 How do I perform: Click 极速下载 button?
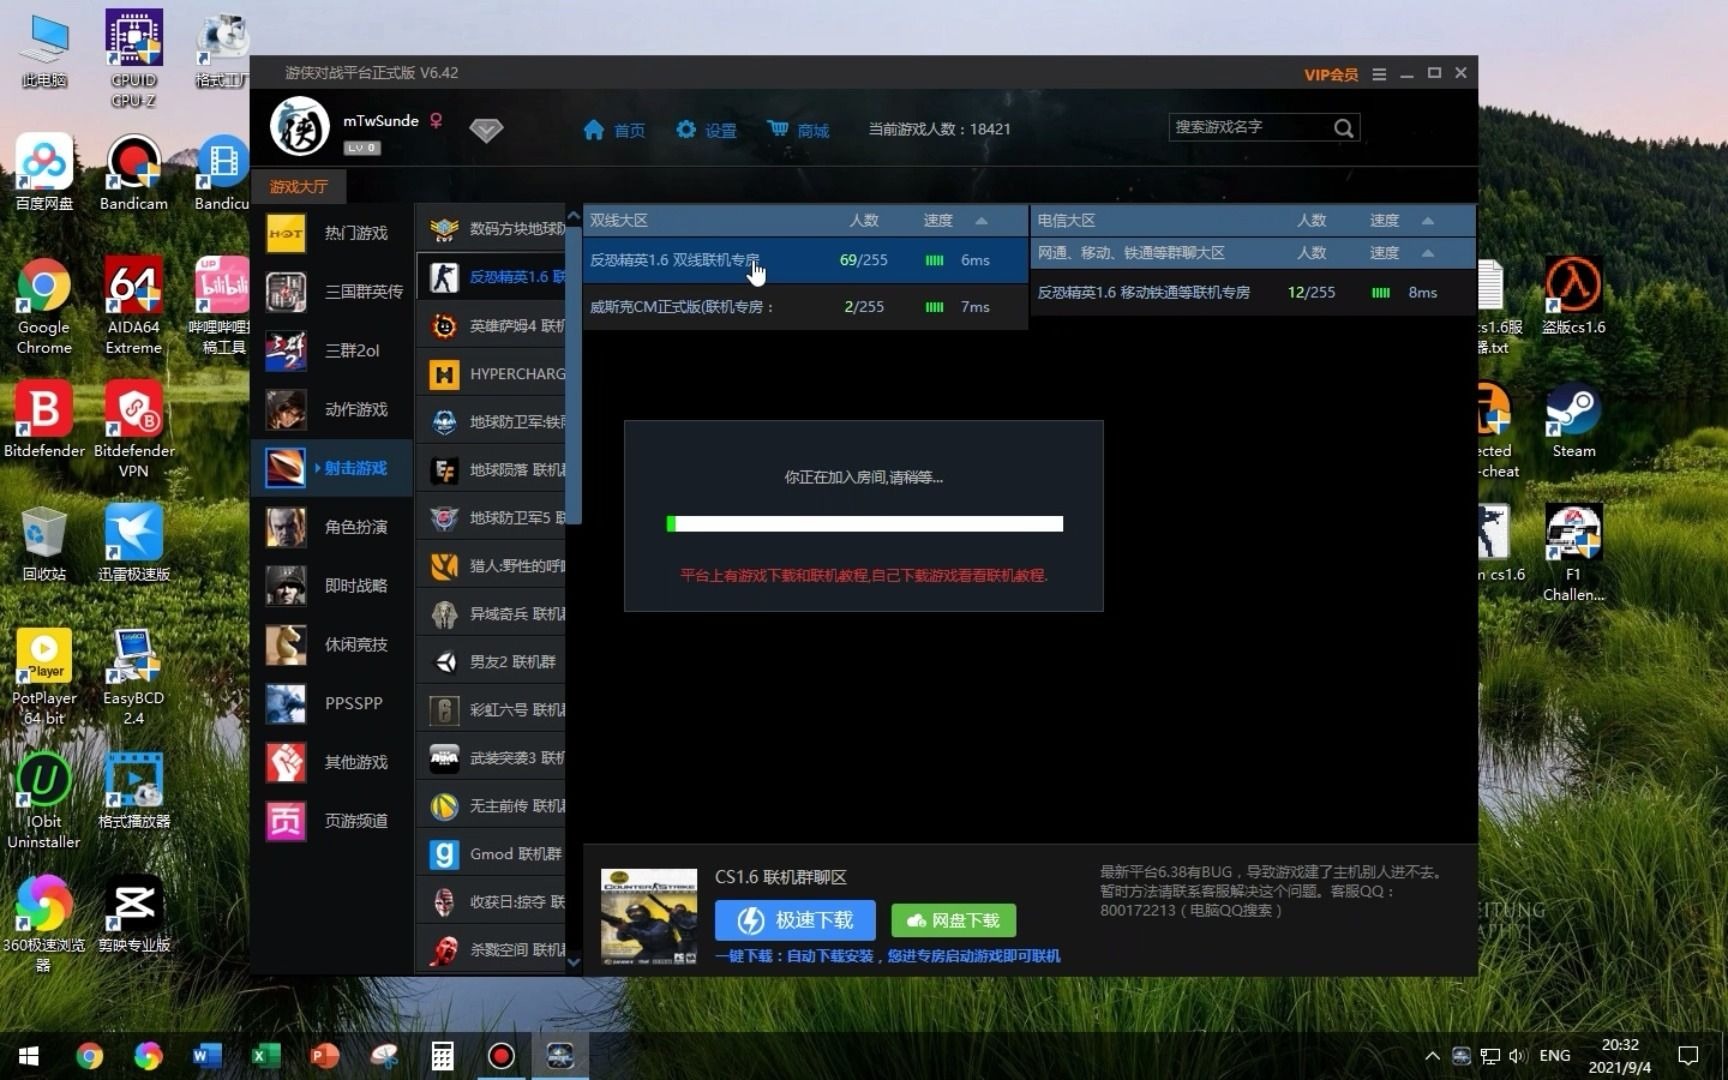click(795, 920)
